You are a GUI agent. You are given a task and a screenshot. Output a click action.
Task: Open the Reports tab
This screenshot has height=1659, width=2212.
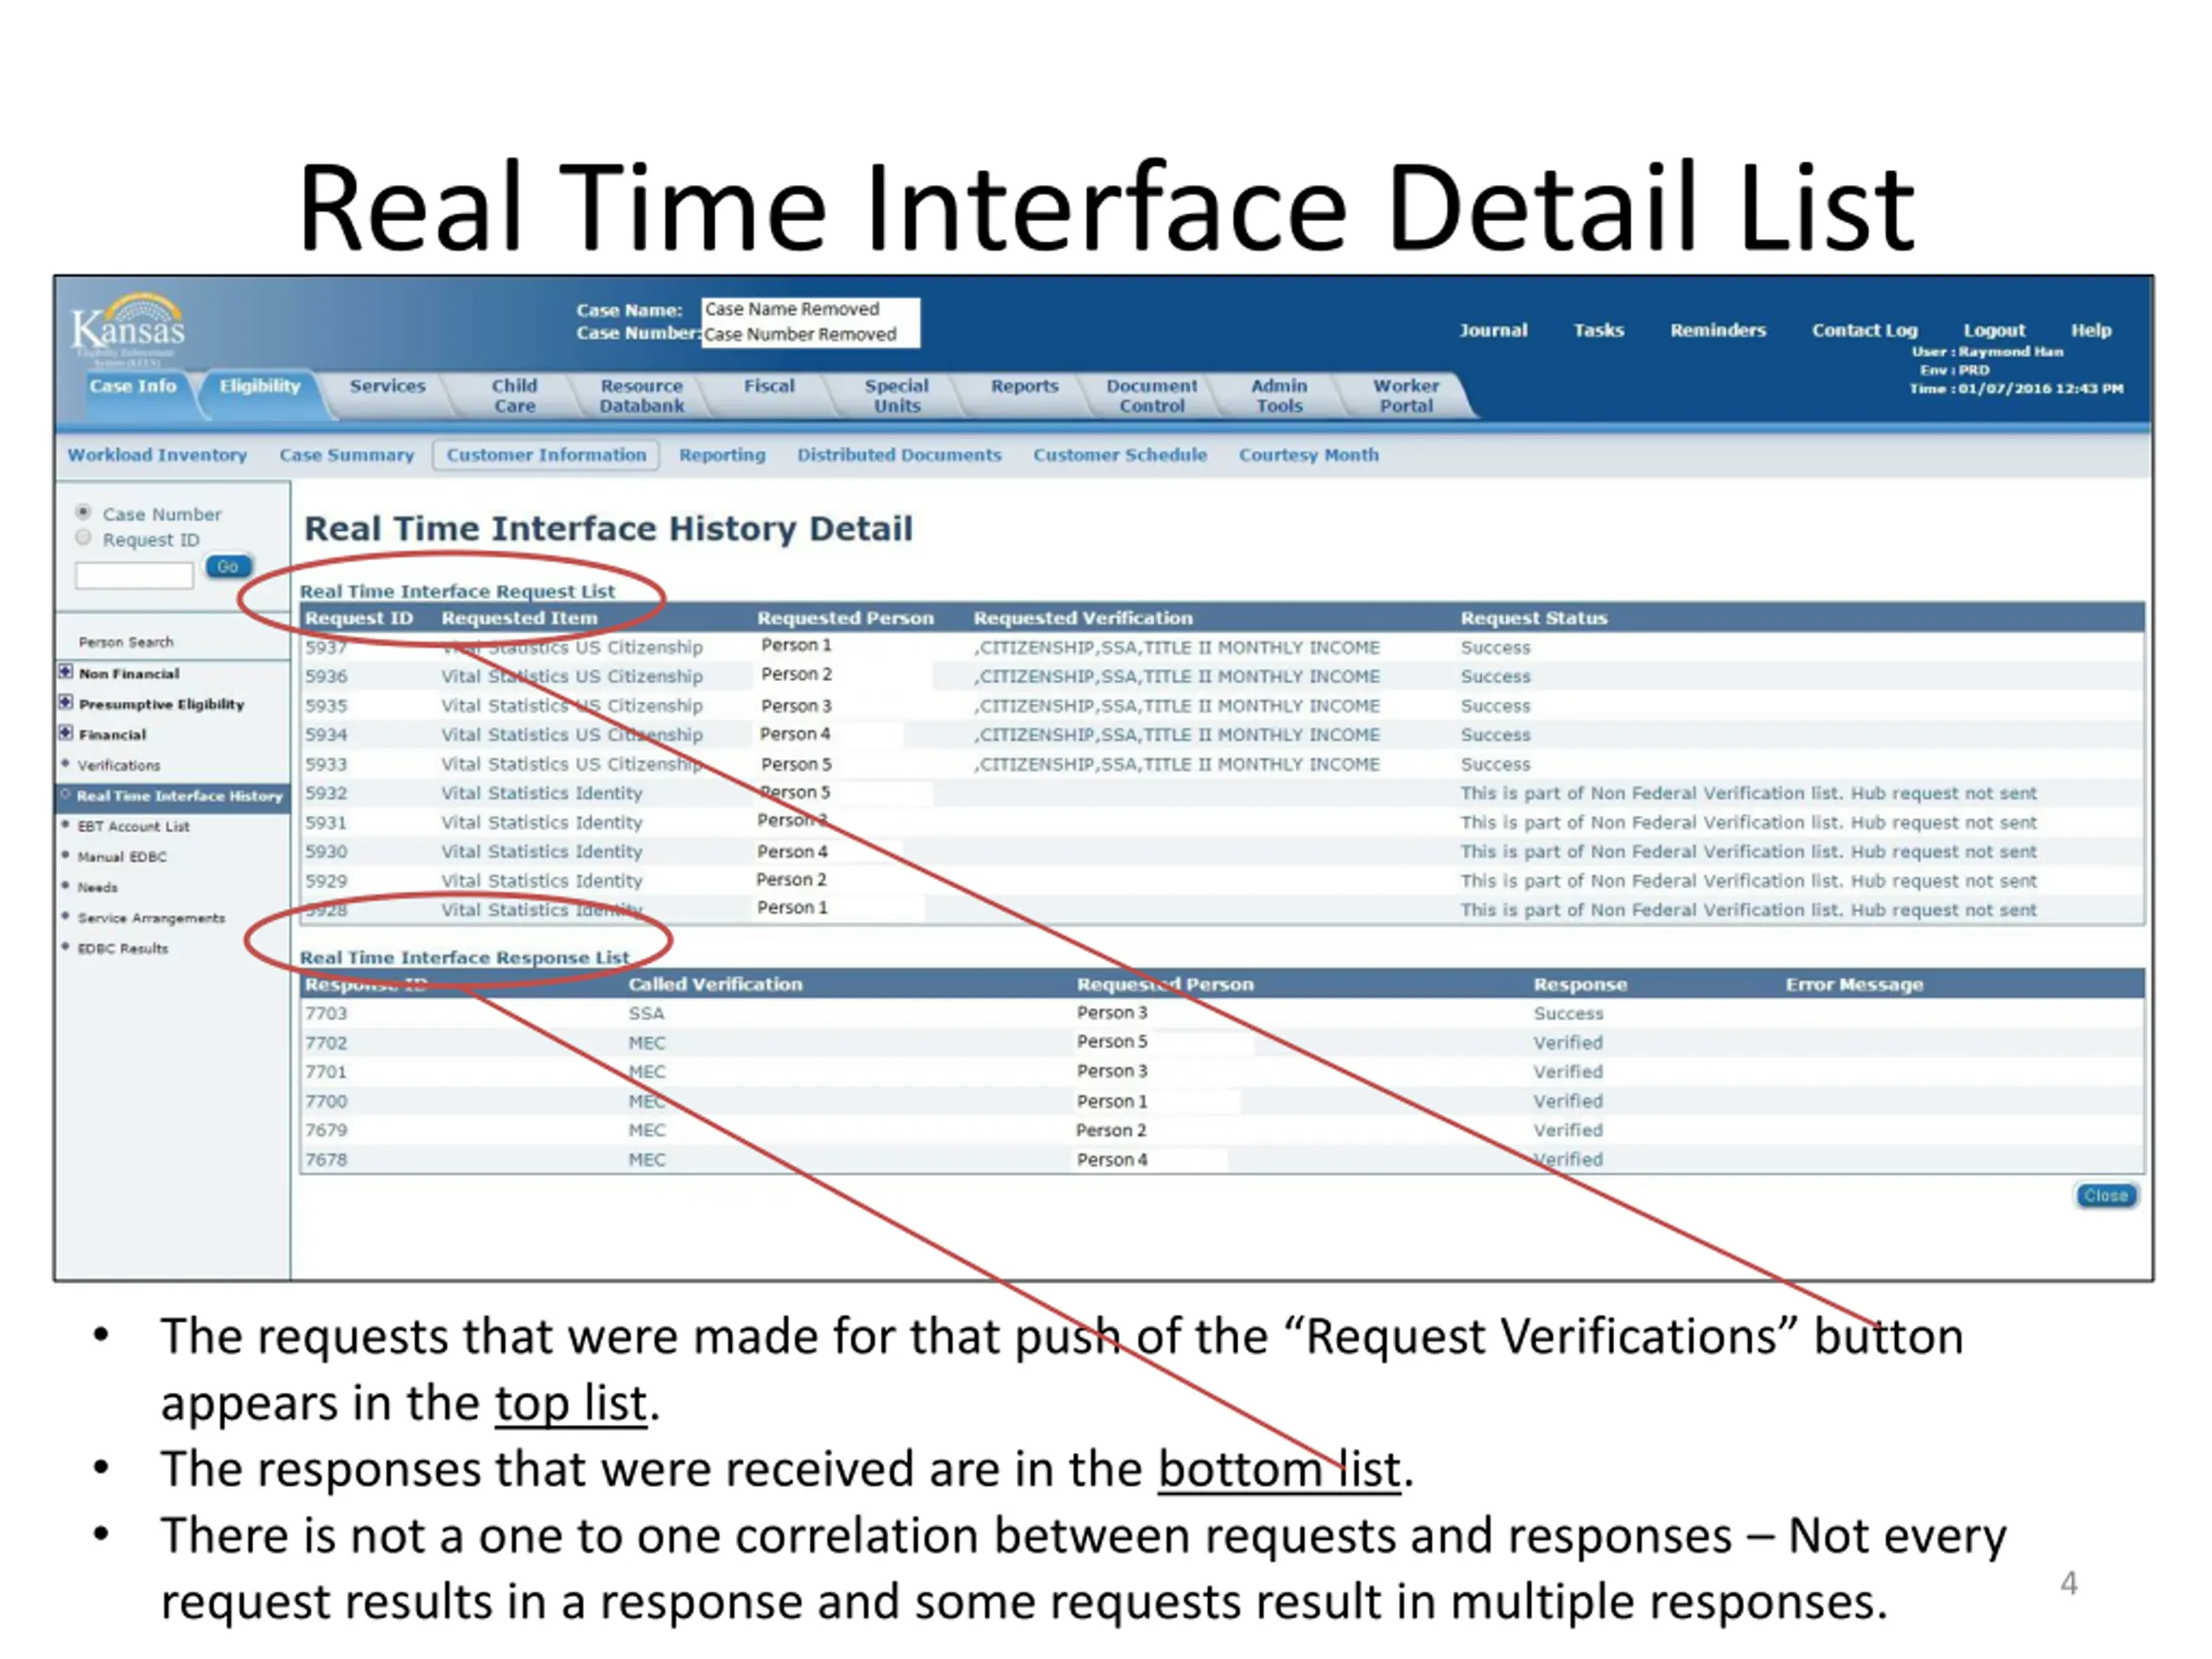[x=1024, y=386]
